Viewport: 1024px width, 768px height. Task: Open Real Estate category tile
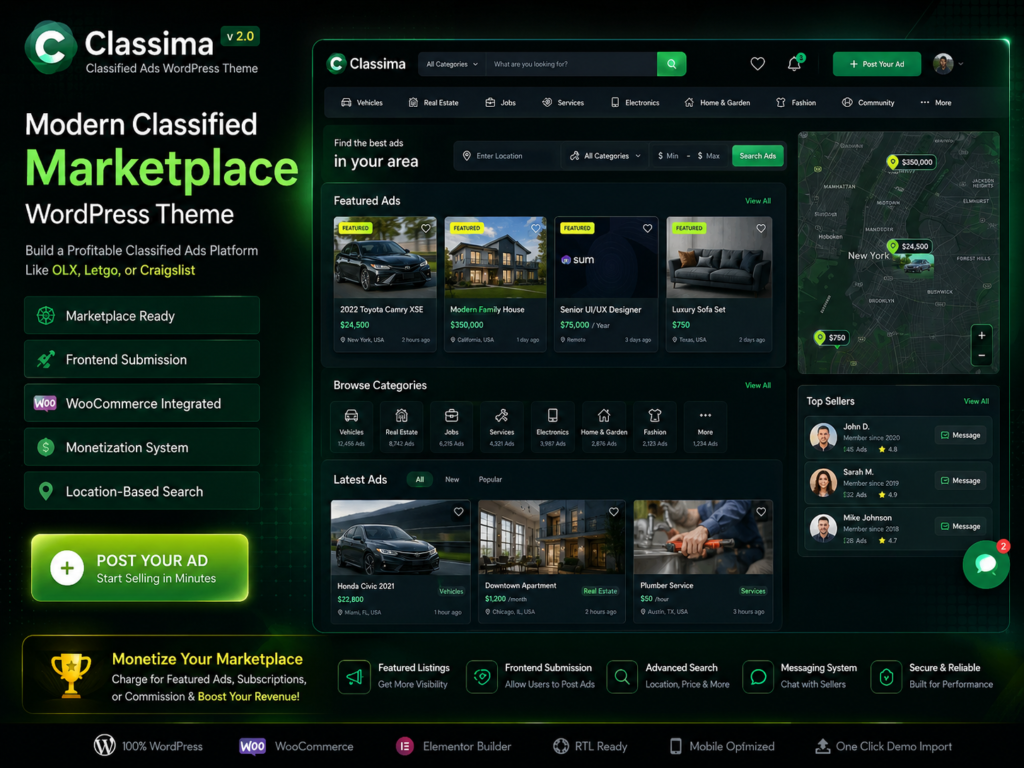(402, 426)
